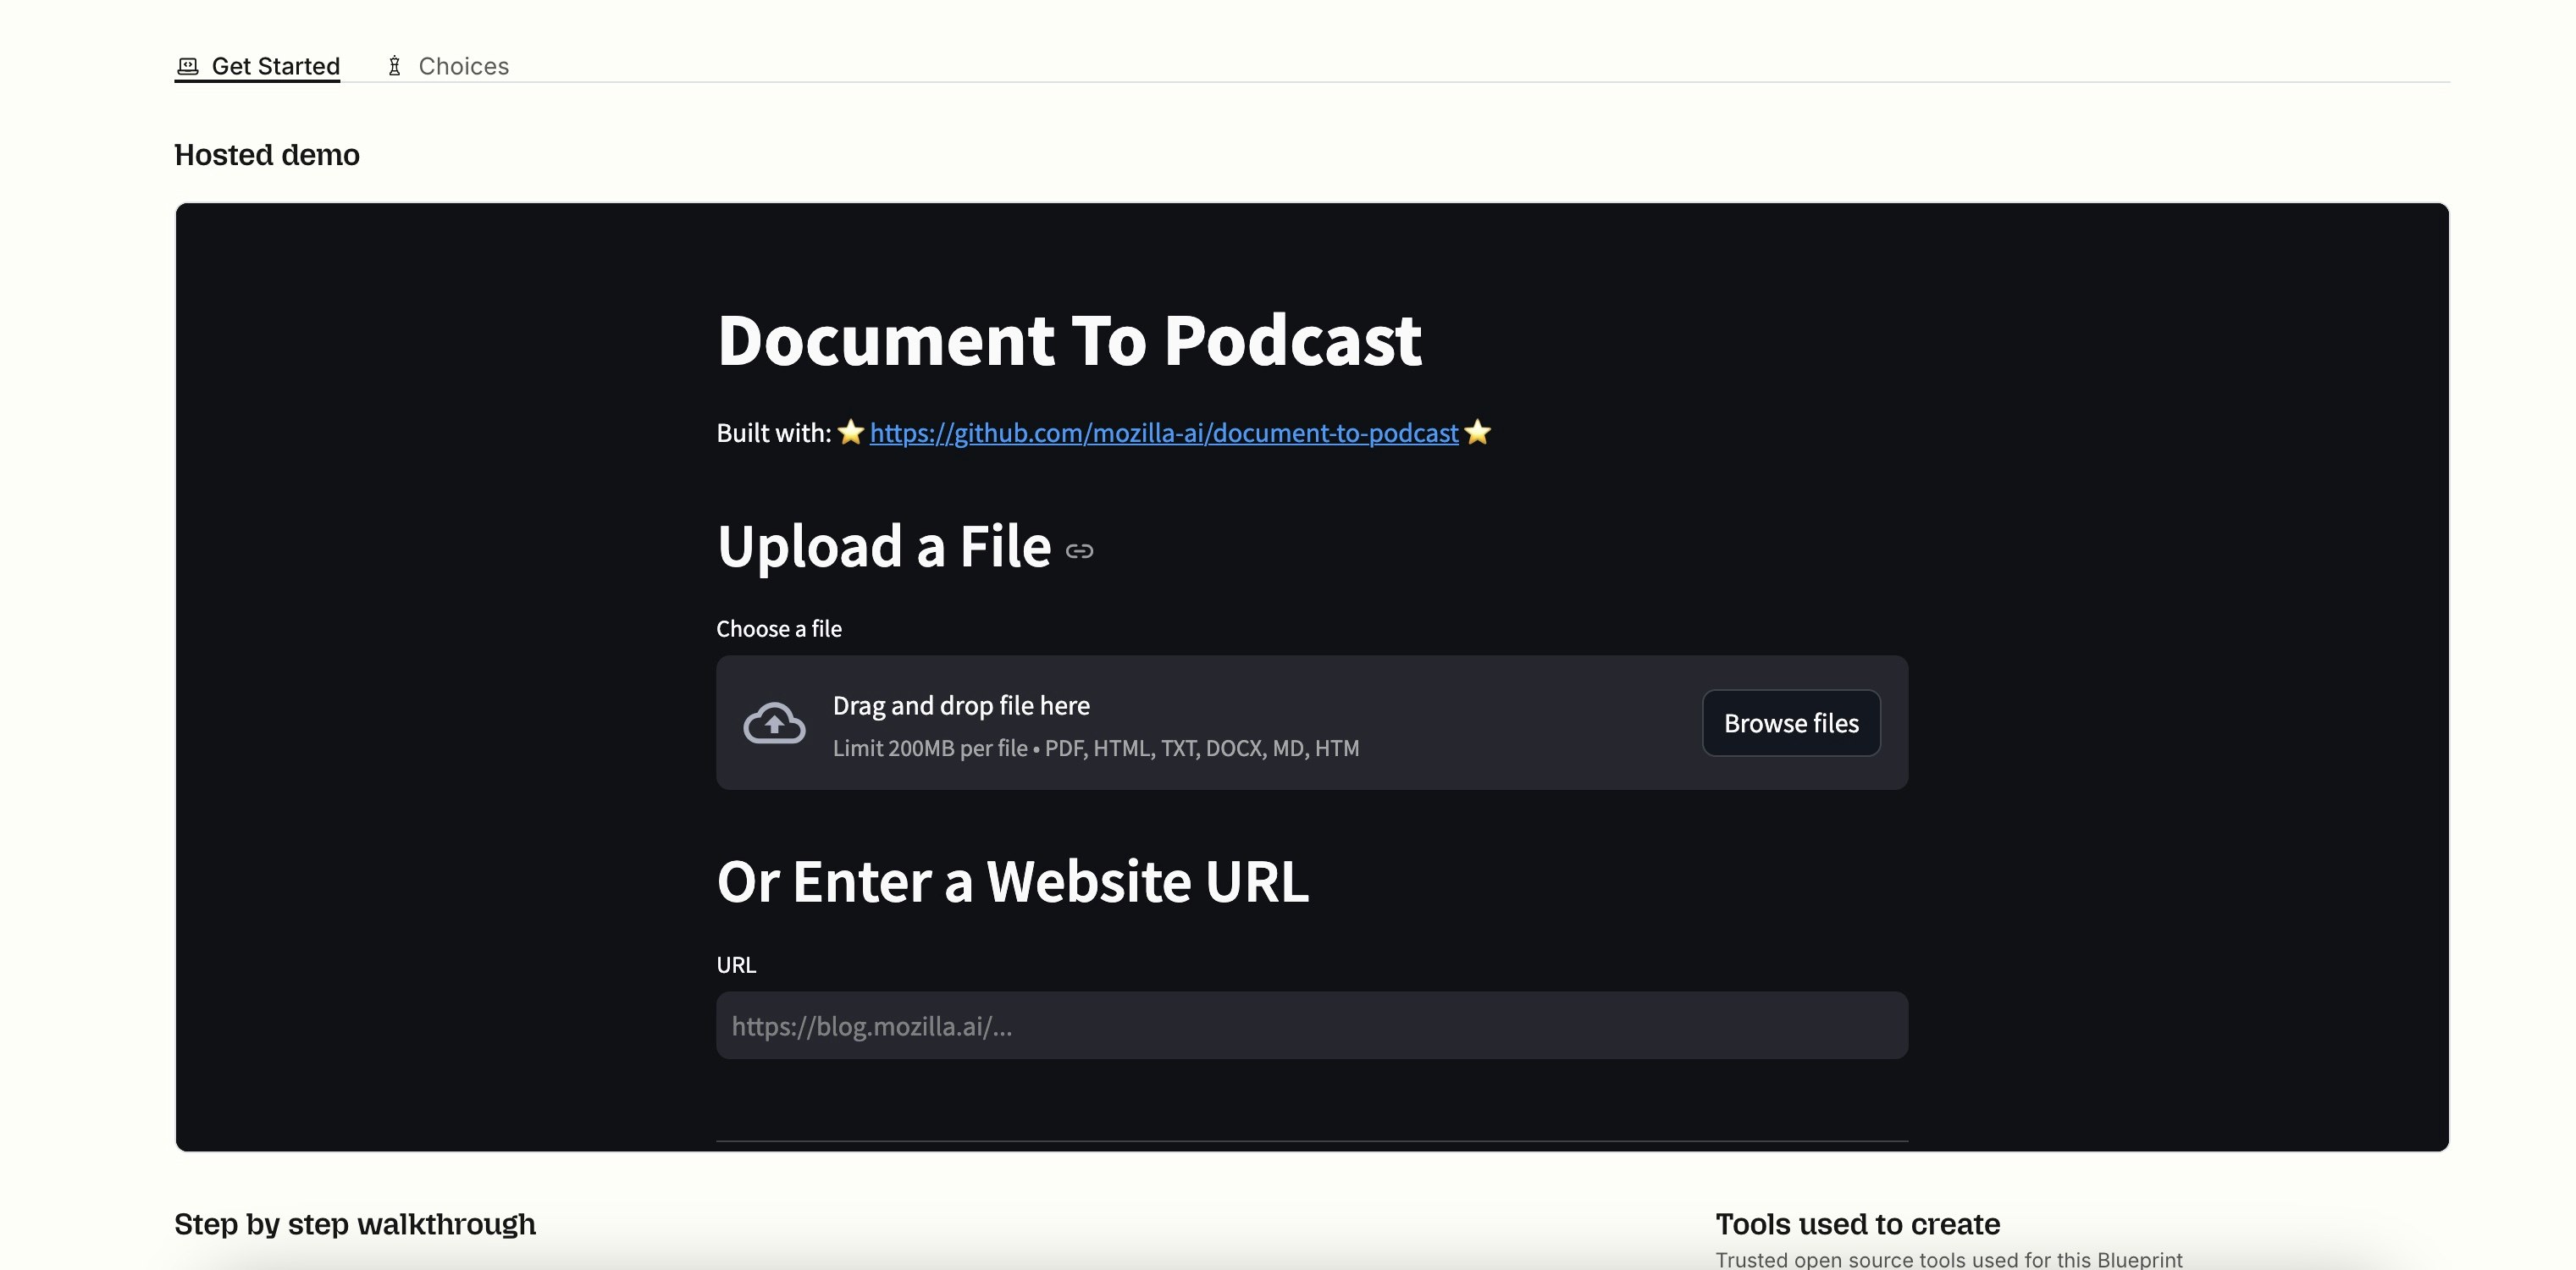
Task: Click the 'Drag and drop file here' text
Action: 961,705
